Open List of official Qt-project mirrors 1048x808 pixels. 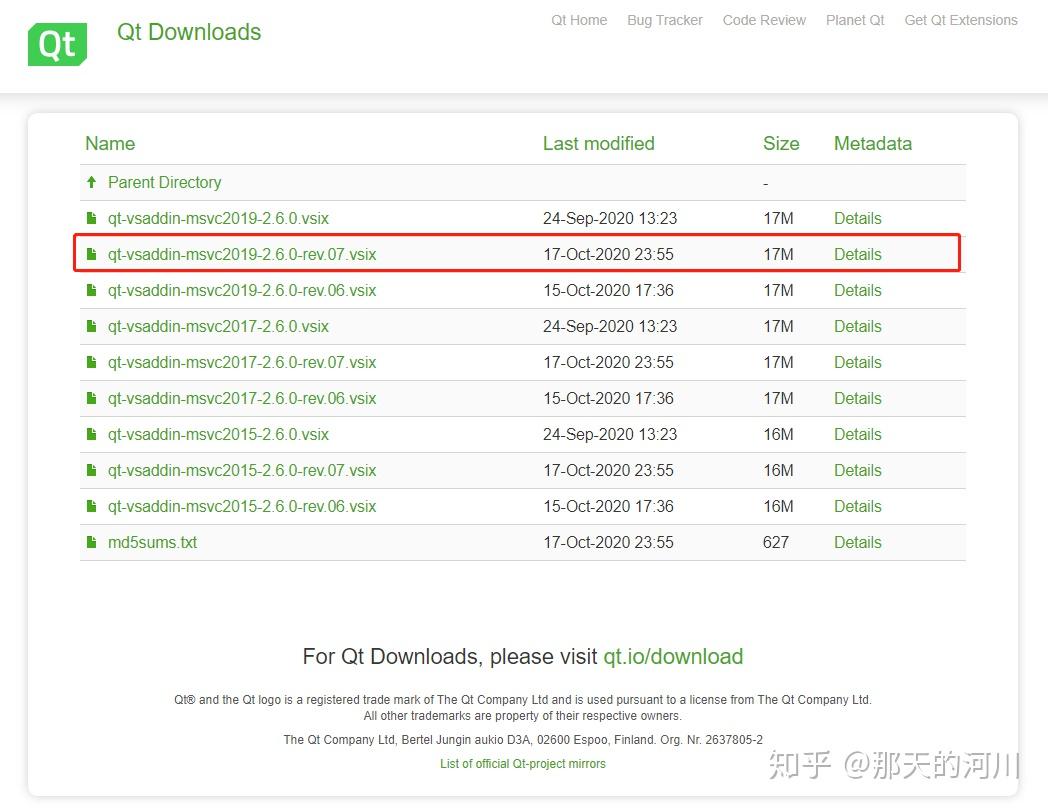(x=522, y=763)
